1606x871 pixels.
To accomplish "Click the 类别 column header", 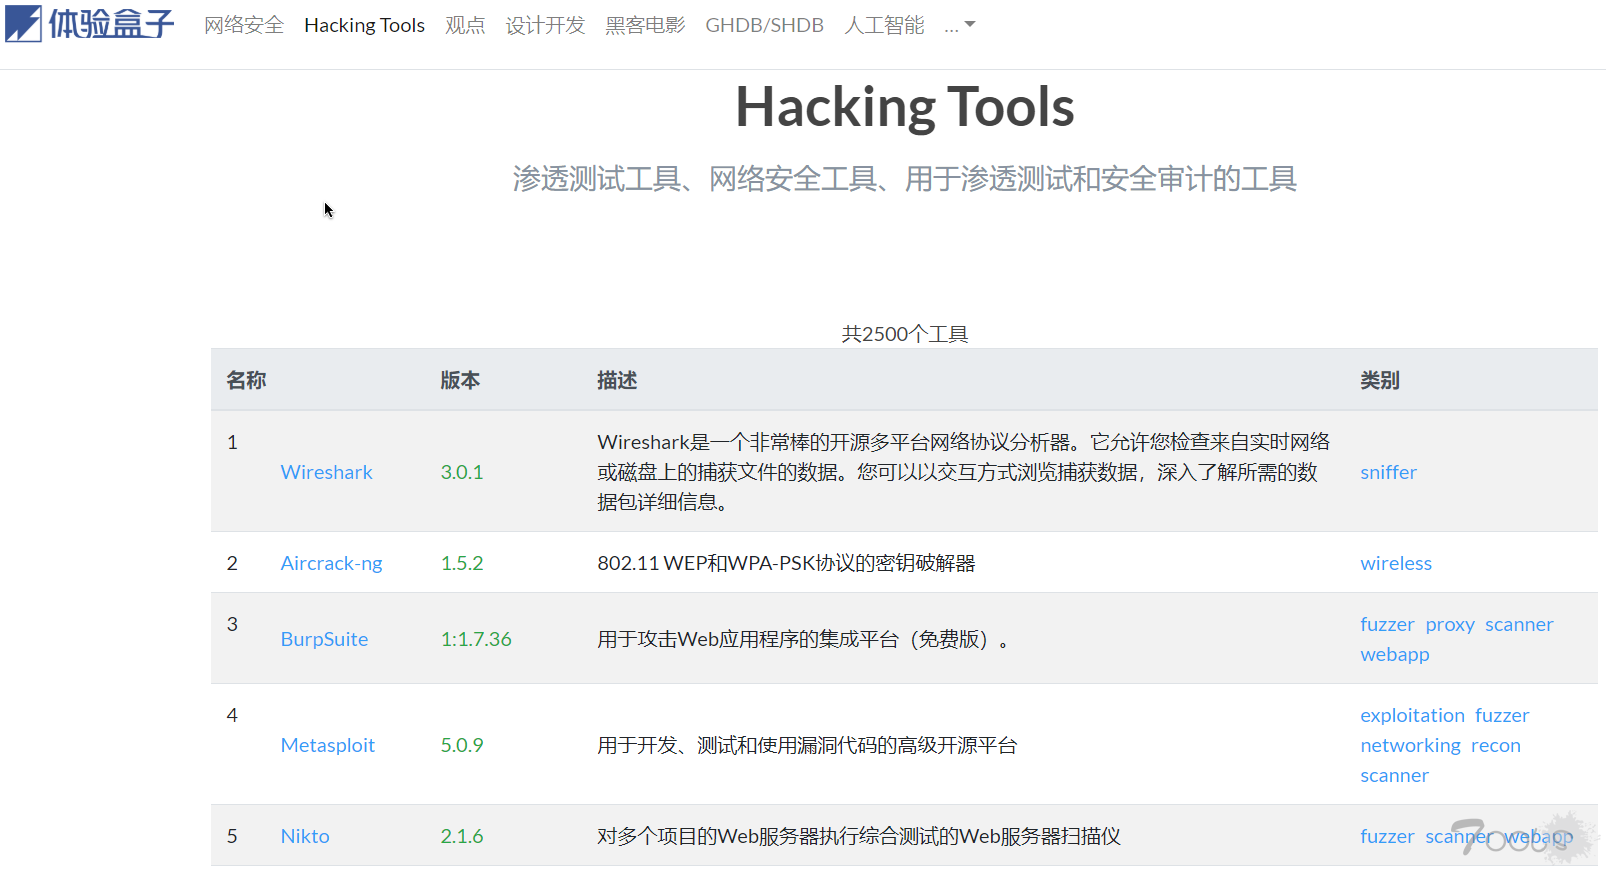I will pos(1380,380).
